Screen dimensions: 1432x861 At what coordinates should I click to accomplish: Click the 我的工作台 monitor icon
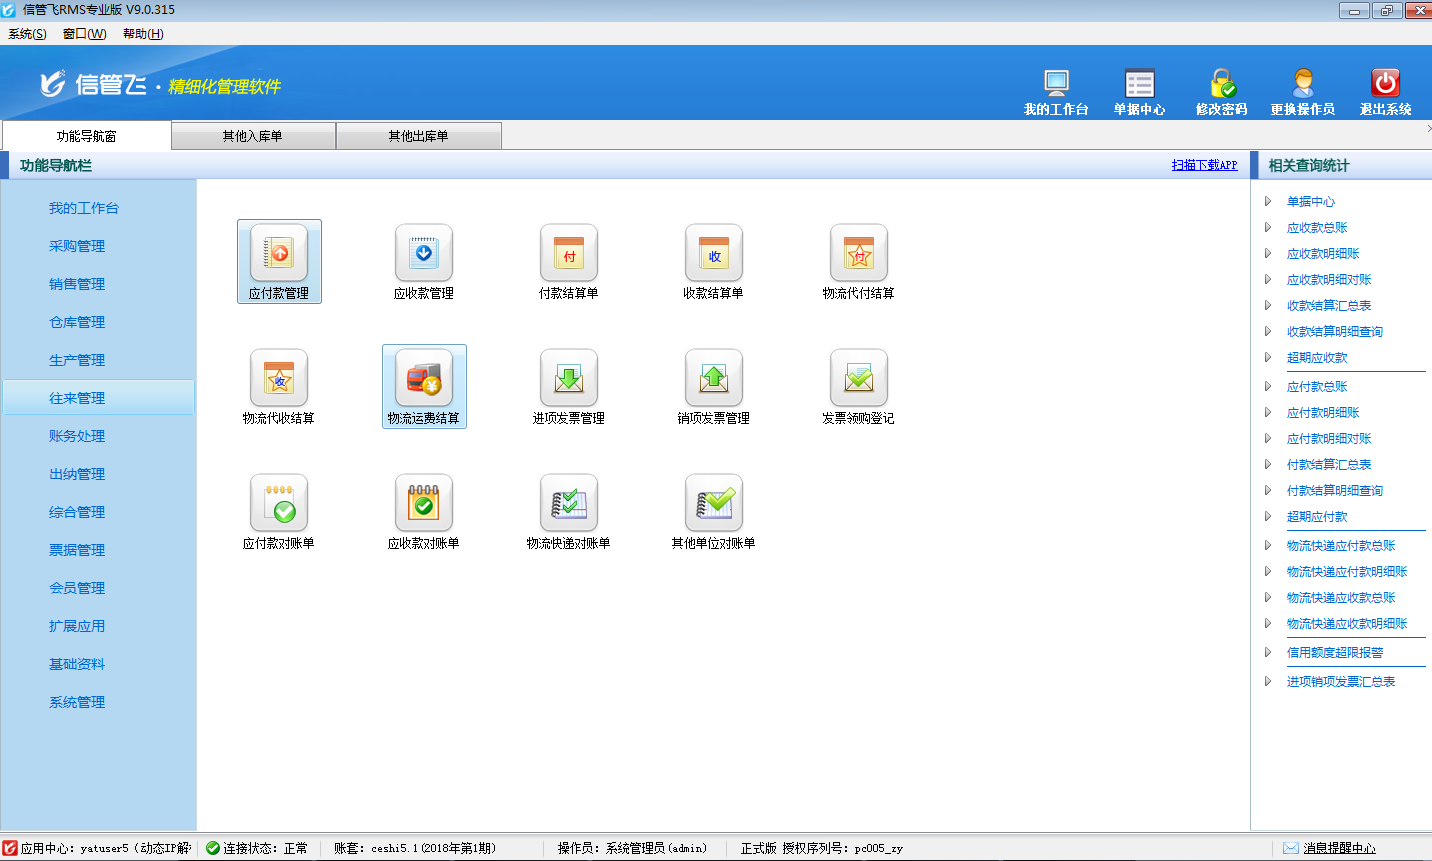[x=1056, y=83]
